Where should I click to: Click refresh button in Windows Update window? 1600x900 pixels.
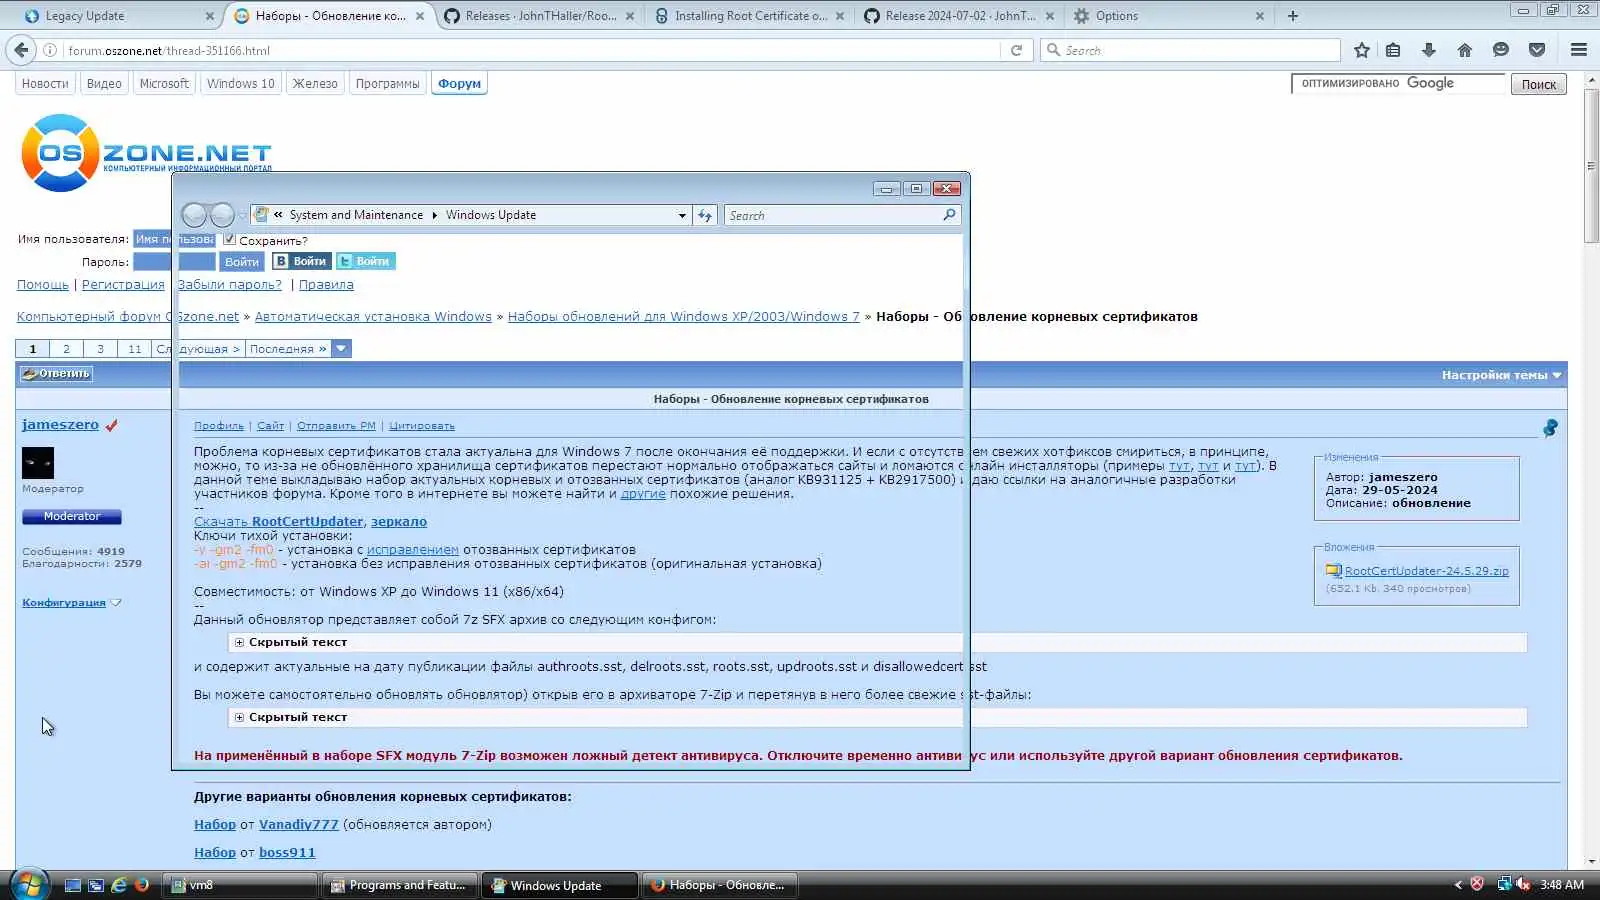[705, 215]
